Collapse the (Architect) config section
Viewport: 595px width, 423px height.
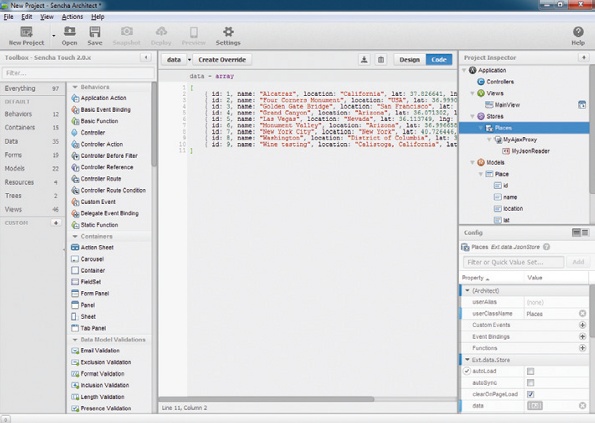pyautogui.click(x=468, y=291)
